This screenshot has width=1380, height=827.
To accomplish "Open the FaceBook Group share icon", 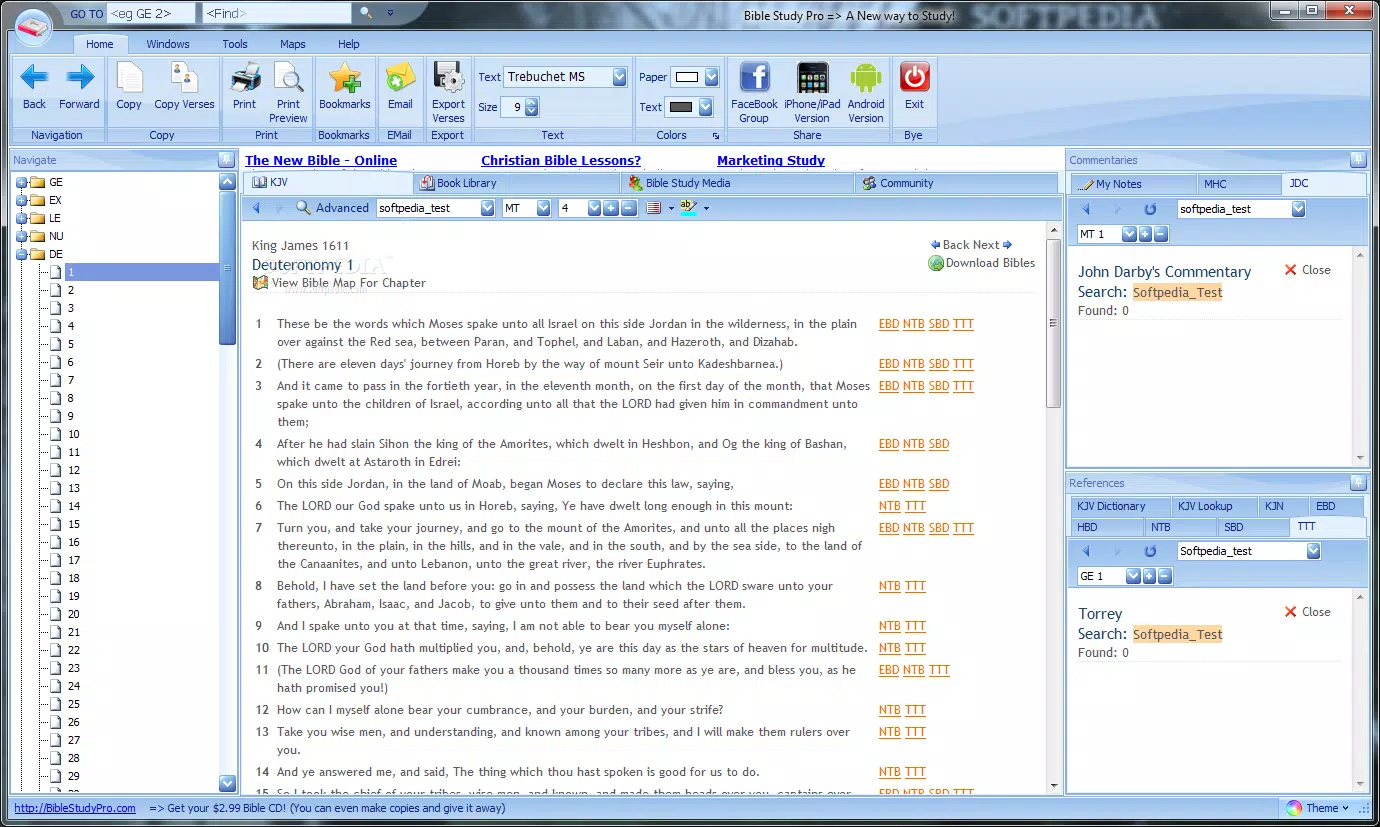I will [x=754, y=93].
